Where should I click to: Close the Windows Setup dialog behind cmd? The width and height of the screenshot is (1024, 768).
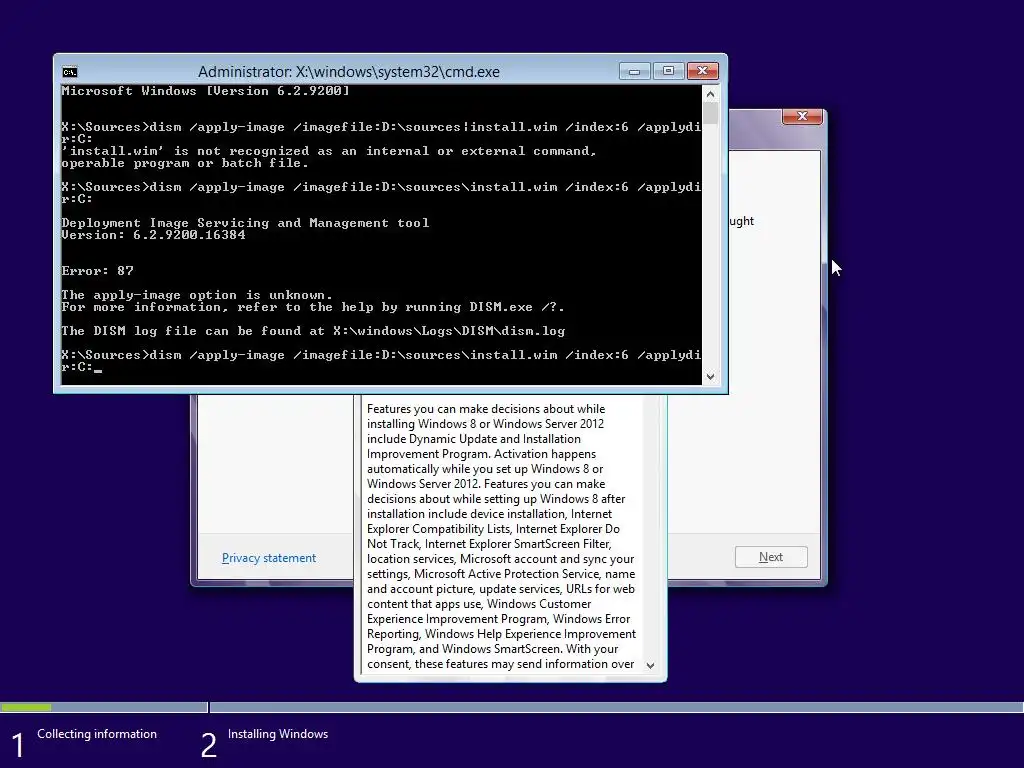802,116
